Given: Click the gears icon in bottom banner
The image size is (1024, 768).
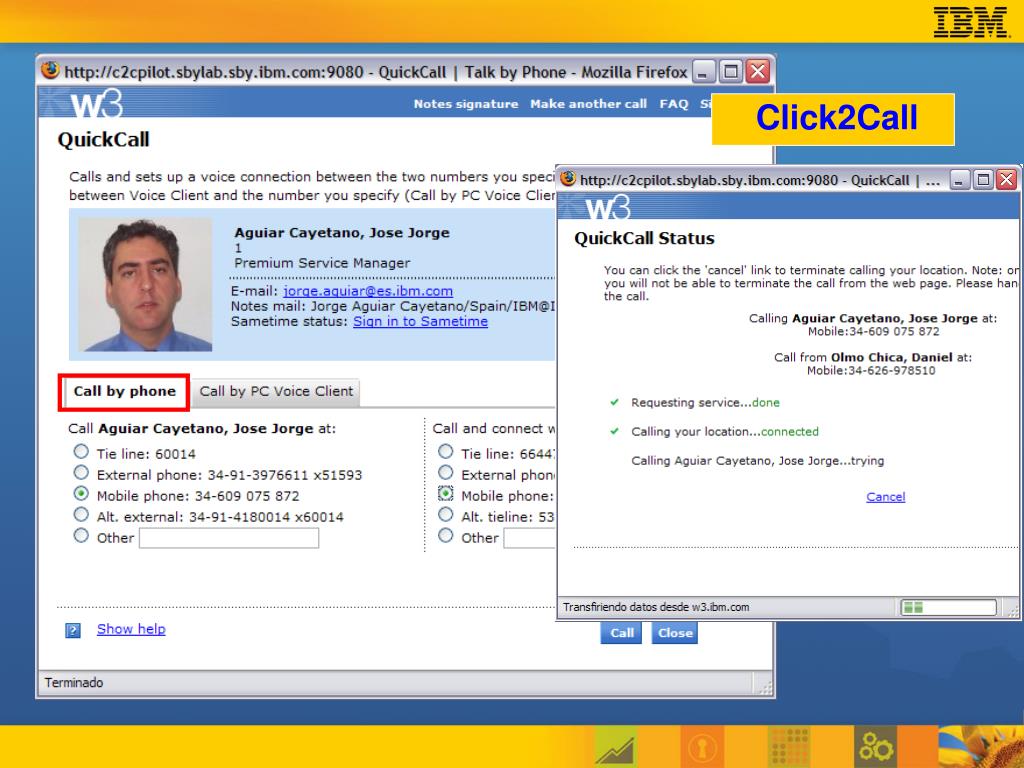Looking at the screenshot, I should [876, 748].
